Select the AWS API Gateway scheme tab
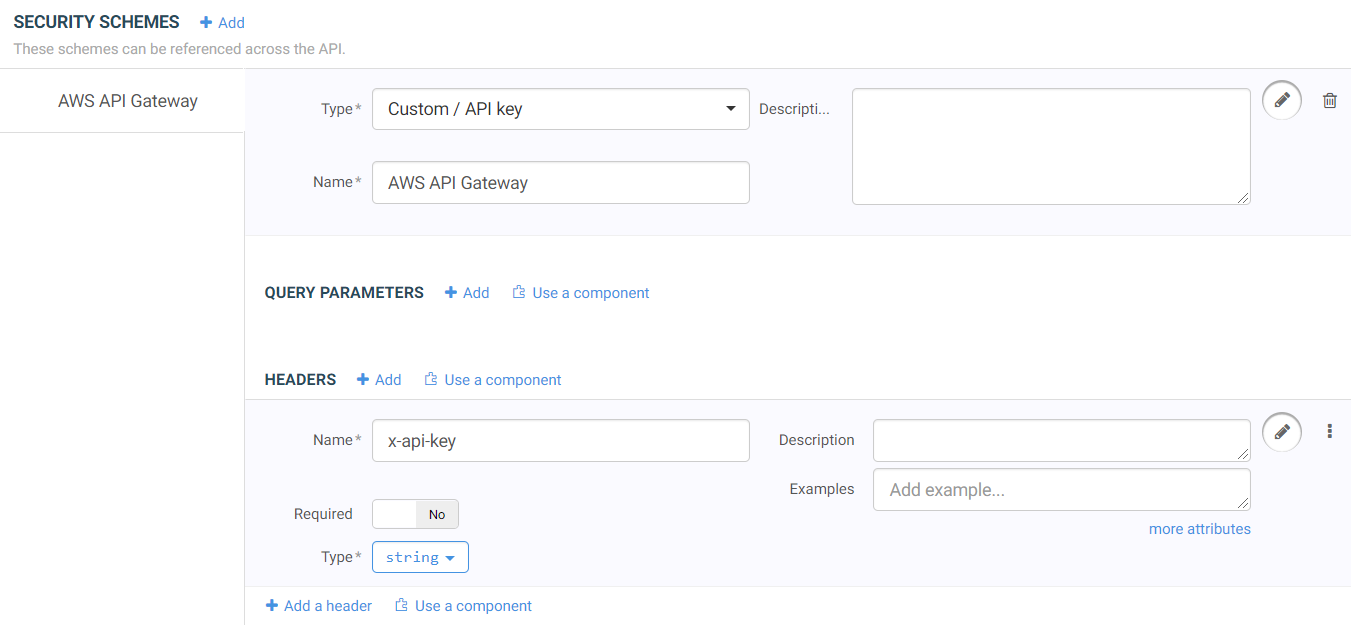Viewport: 1351px width, 636px height. point(127,101)
